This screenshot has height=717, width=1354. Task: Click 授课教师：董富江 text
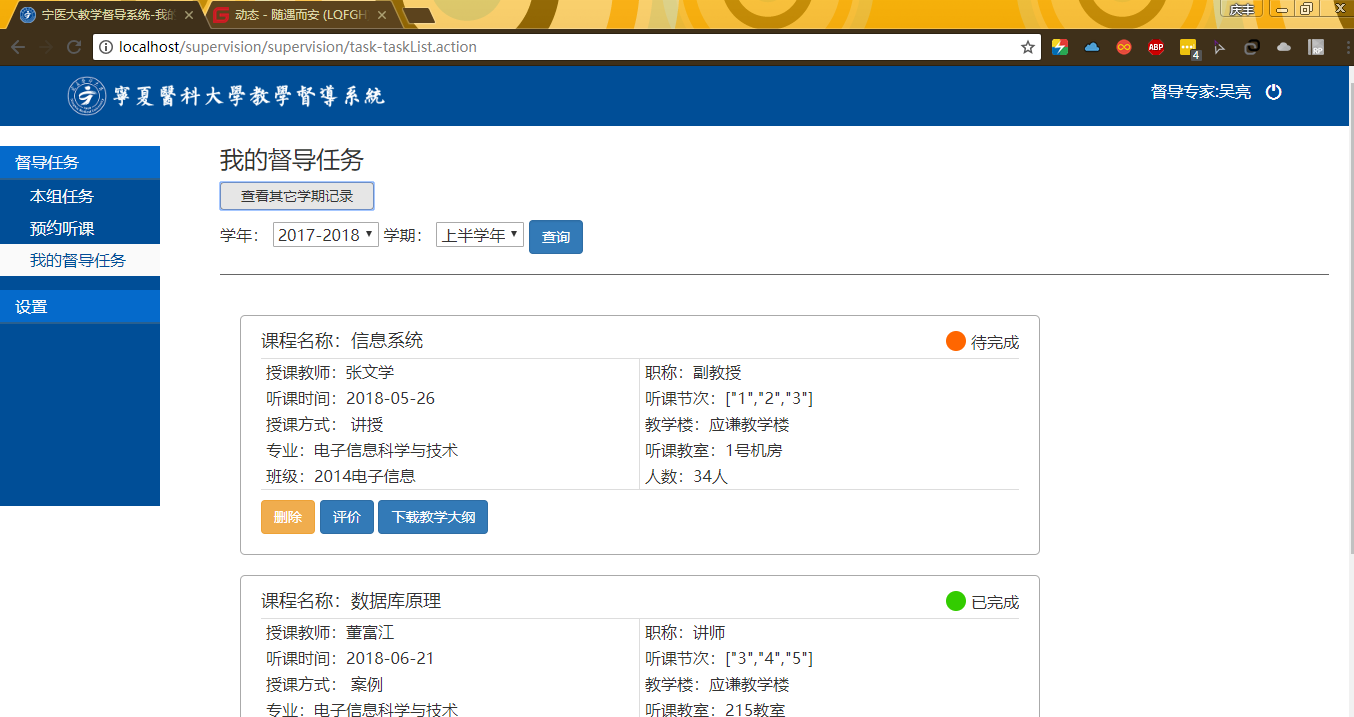(x=330, y=633)
